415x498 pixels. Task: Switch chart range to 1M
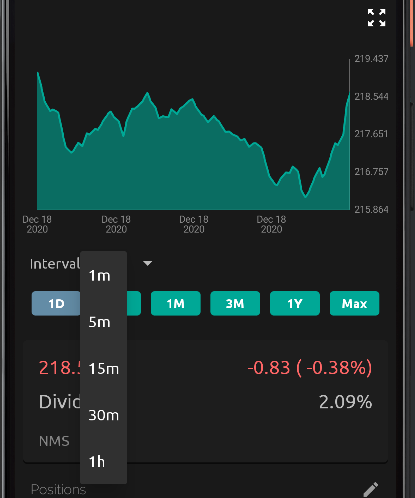[x=176, y=303]
